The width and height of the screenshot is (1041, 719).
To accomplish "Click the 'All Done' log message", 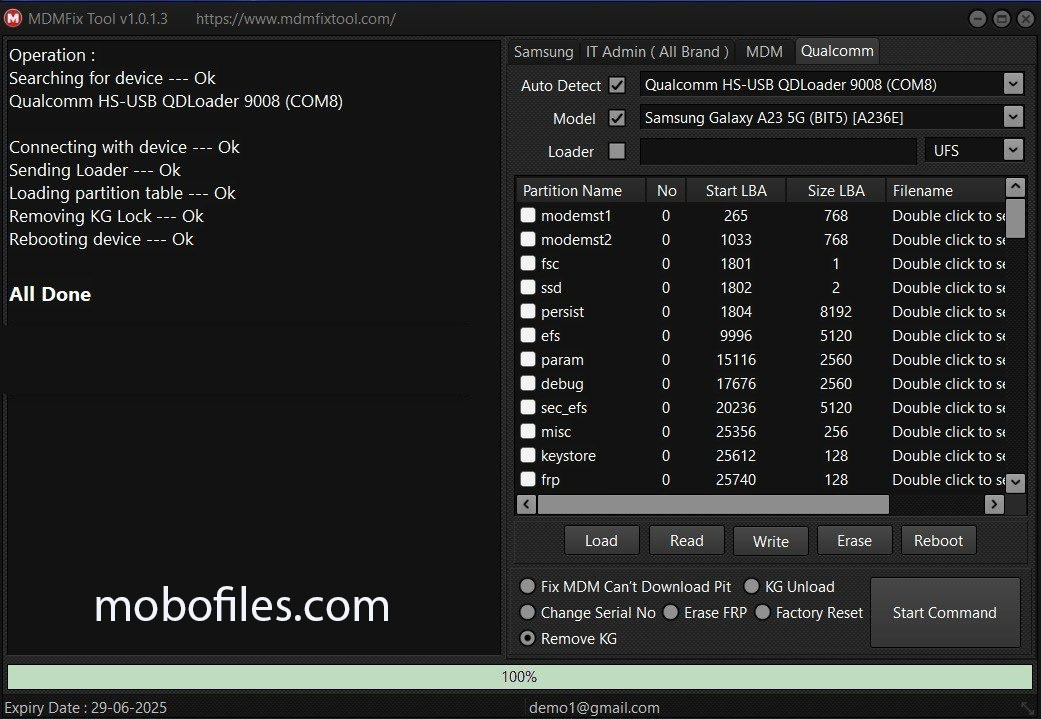I will (50, 294).
